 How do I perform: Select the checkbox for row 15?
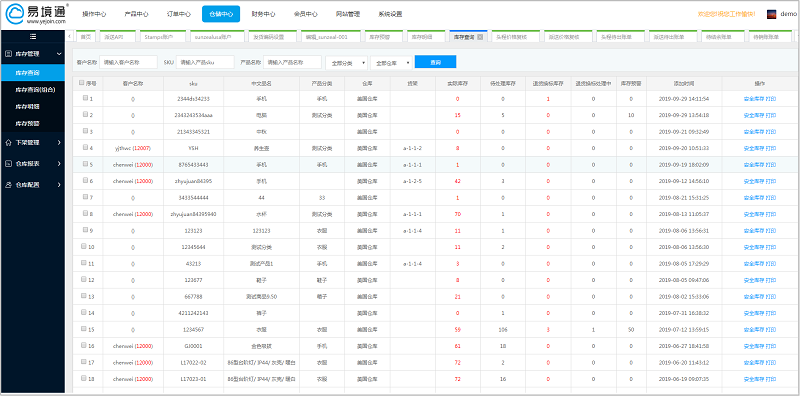85,329
